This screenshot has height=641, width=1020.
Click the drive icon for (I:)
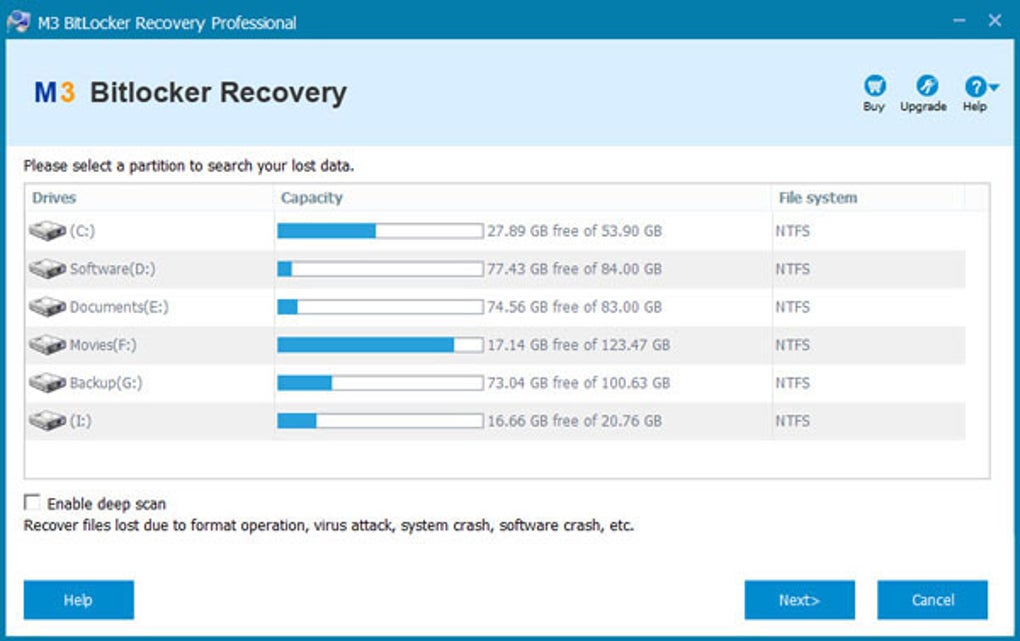[x=47, y=420]
